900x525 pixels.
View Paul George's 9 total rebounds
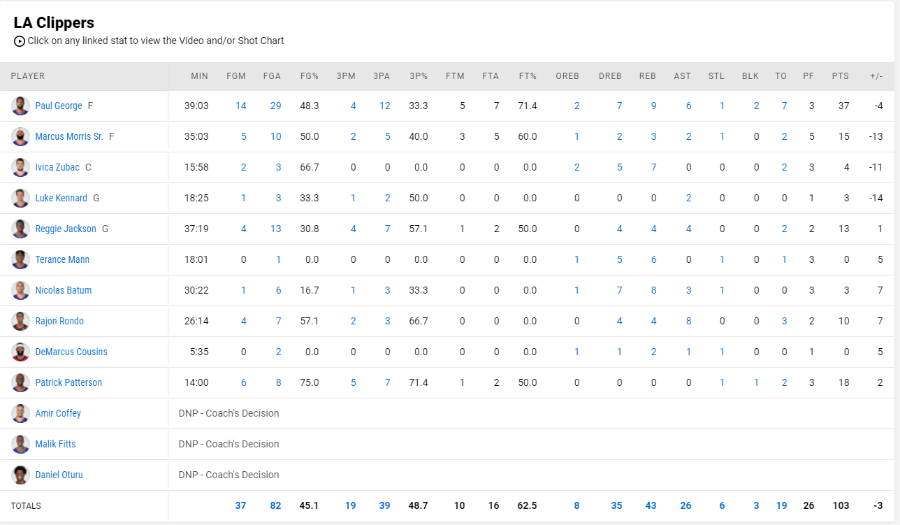[x=653, y=106]
